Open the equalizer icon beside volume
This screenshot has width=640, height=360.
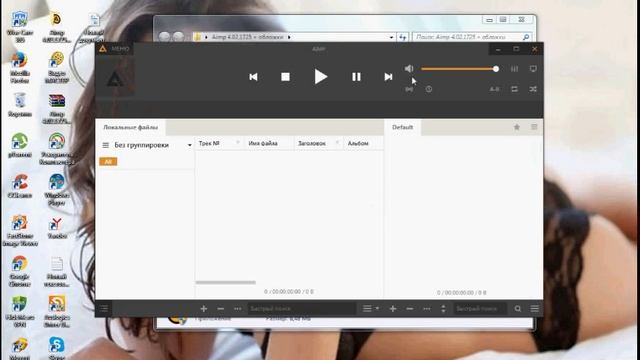tap(514, 69)
